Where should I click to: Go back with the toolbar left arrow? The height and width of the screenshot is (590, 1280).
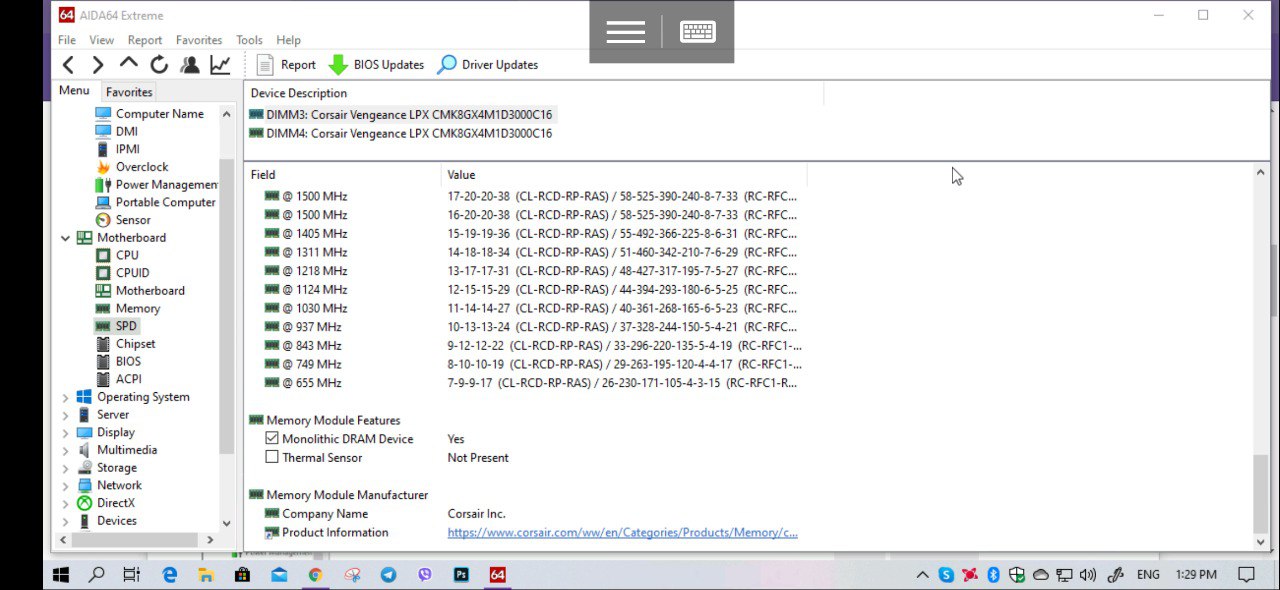pos(68,65)
